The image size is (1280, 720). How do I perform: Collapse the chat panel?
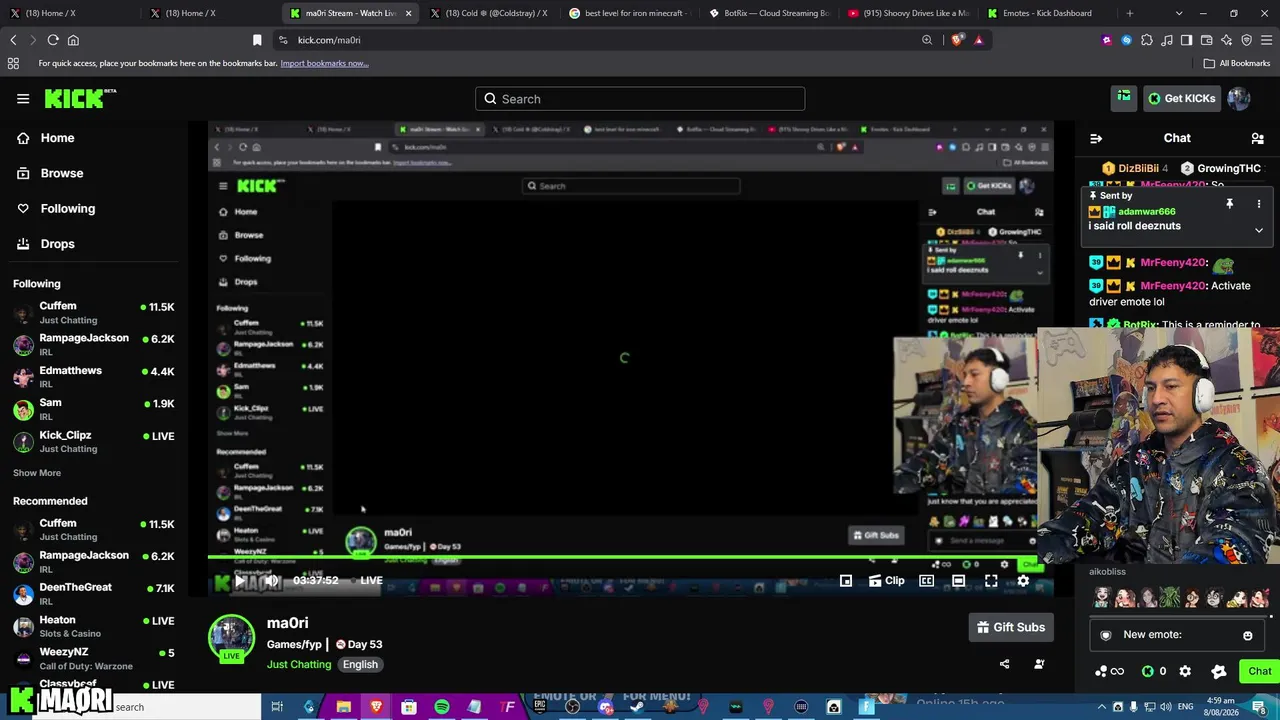point(1096,138)
